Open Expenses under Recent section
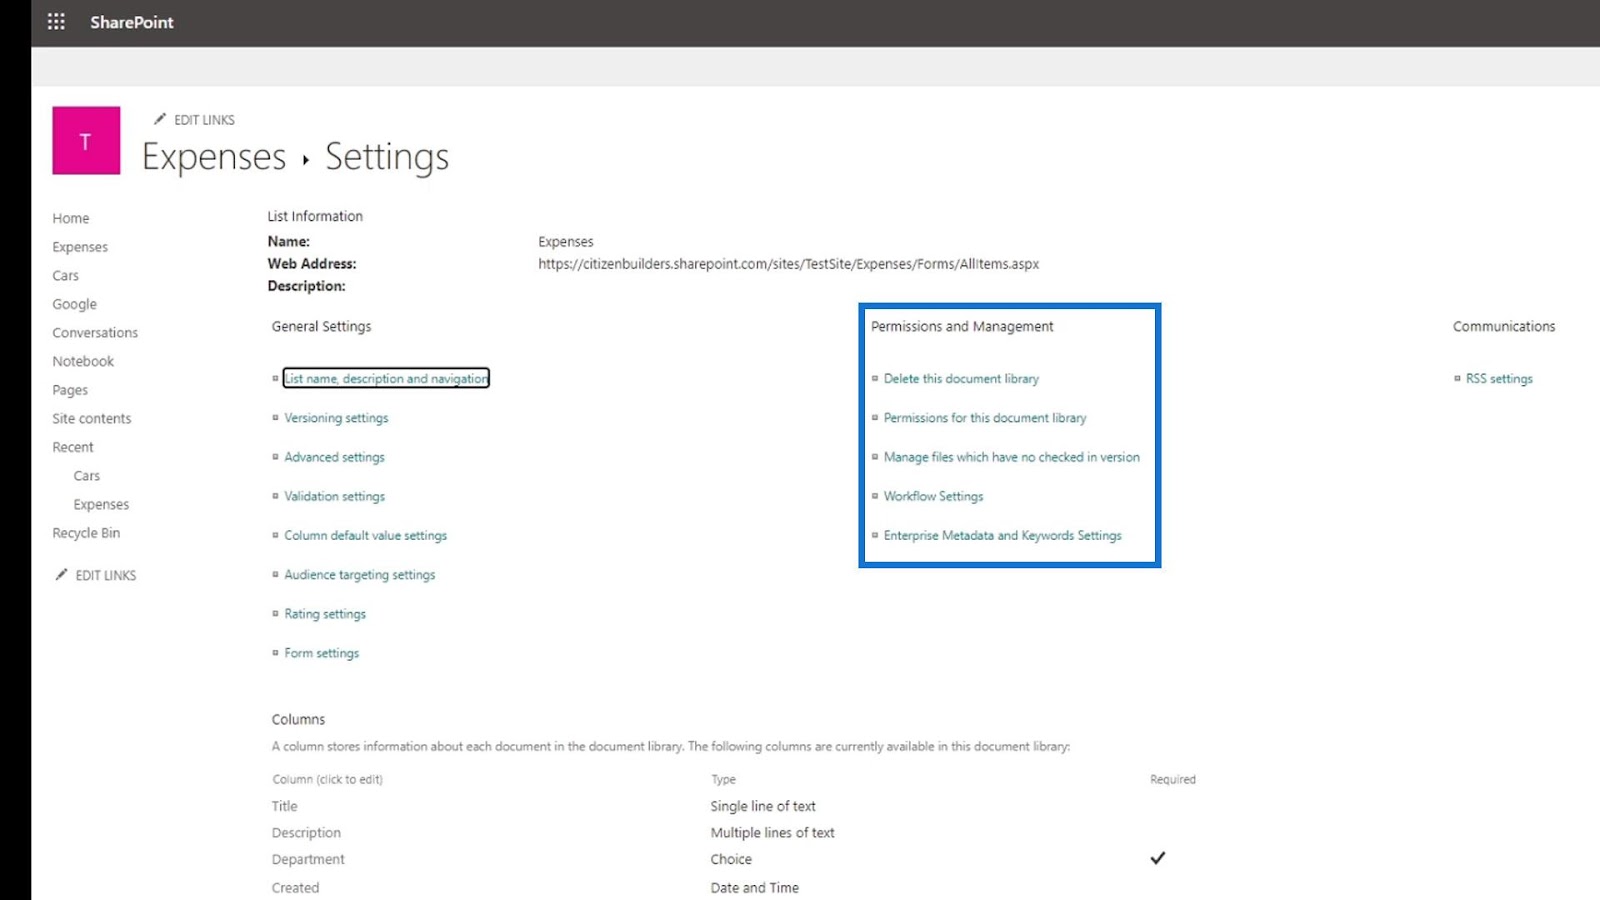Viewport: 1600px width, 900px height. [x=101, y=505]
